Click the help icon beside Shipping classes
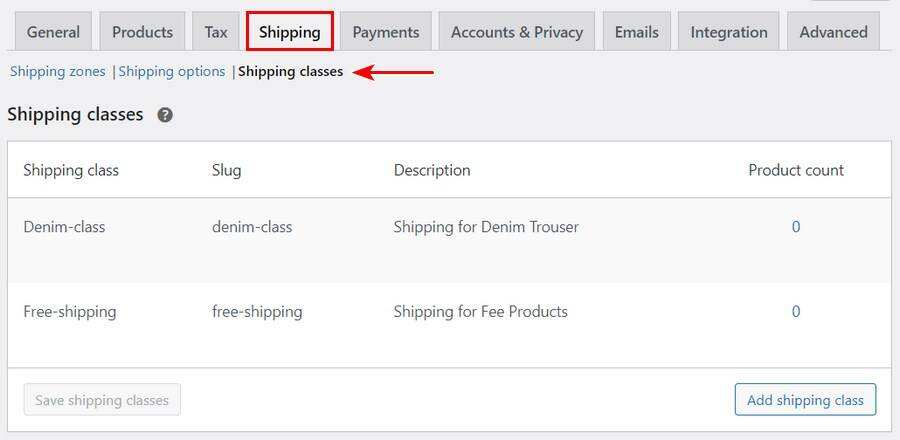Screen dimensions: 900x440 165,115
